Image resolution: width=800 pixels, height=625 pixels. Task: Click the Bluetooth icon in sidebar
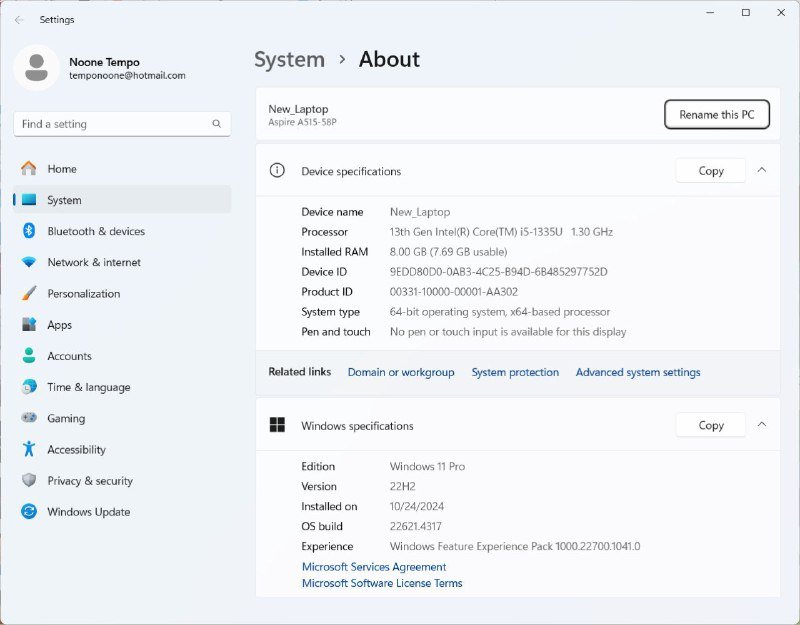click(x=29, y=231)
